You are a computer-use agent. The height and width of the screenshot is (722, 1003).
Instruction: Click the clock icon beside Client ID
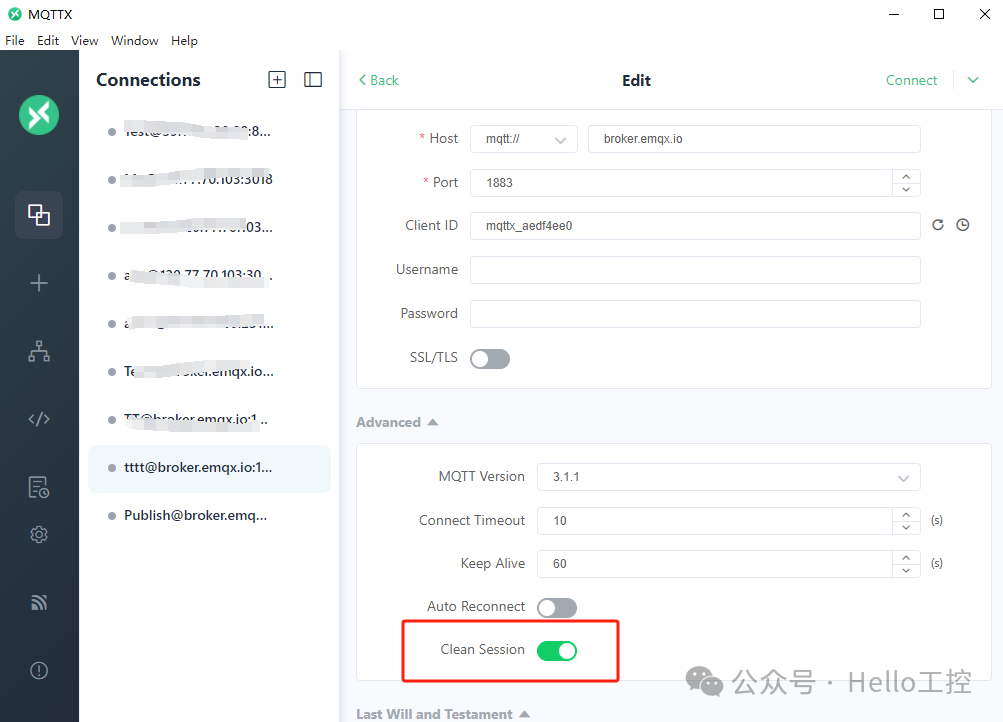tap(963, 225)
